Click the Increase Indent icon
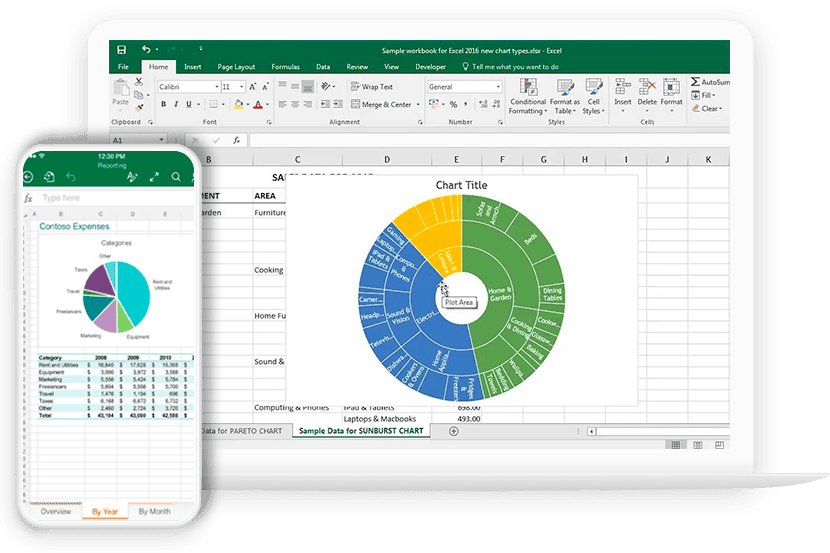Screen dimensions: 830x553 coord(338,104)
